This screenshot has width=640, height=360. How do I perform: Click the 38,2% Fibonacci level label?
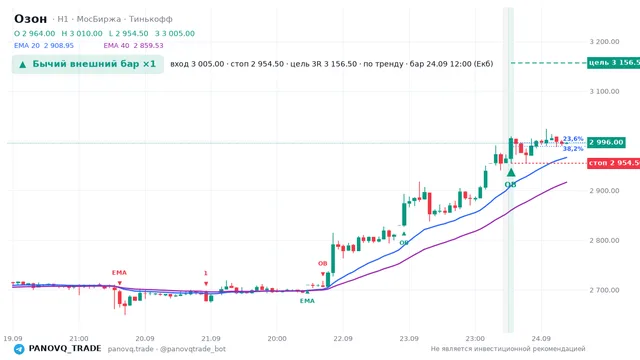(573, 149)
